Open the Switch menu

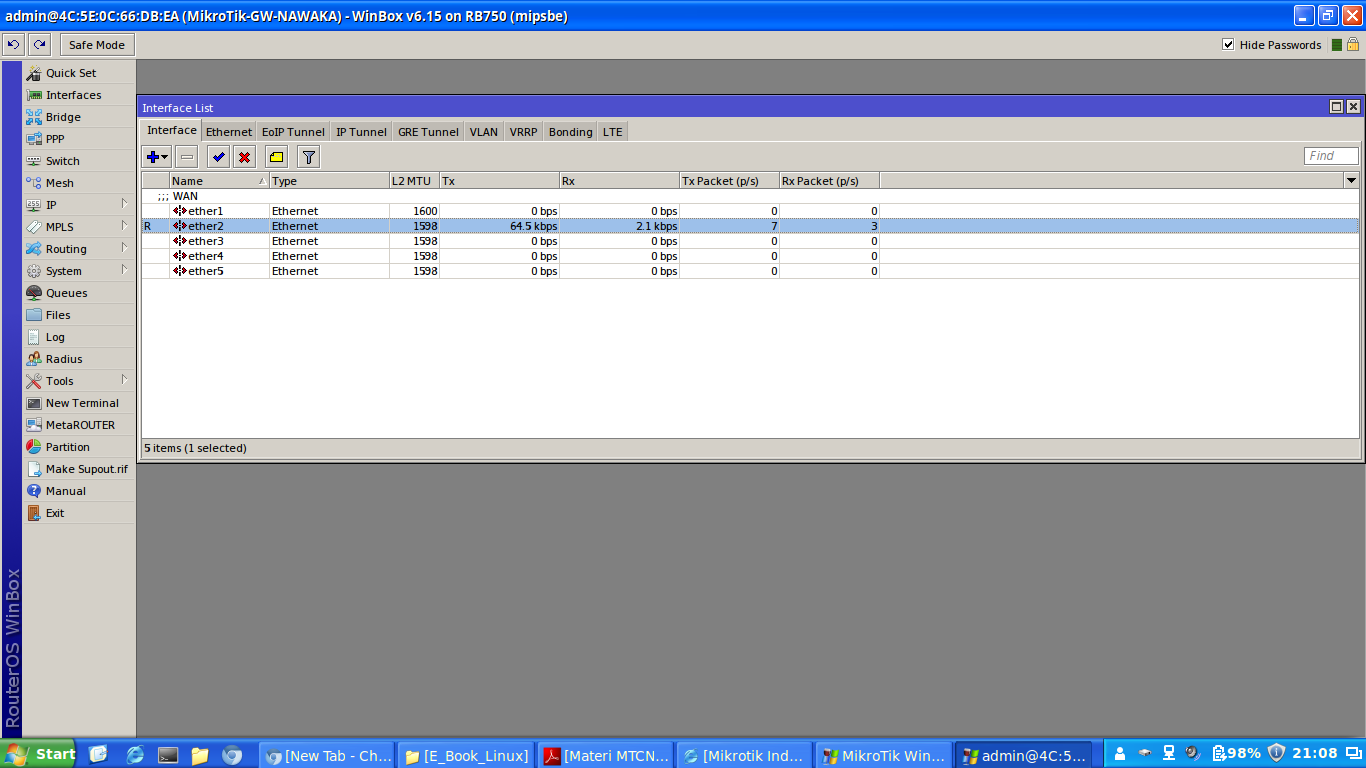point(78,161)
